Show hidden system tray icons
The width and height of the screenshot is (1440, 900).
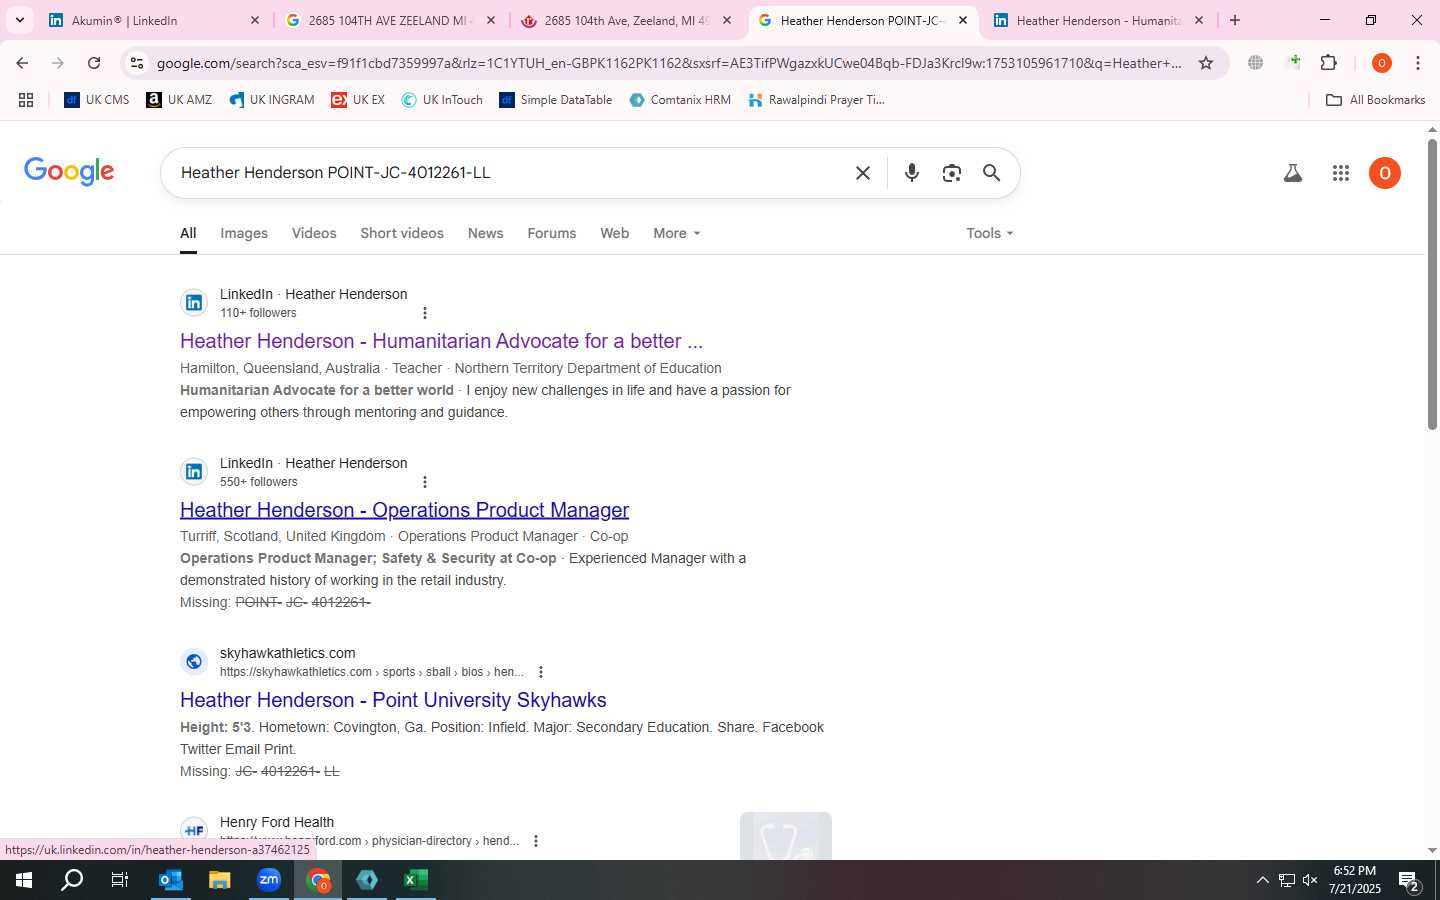click(1262, 880)
